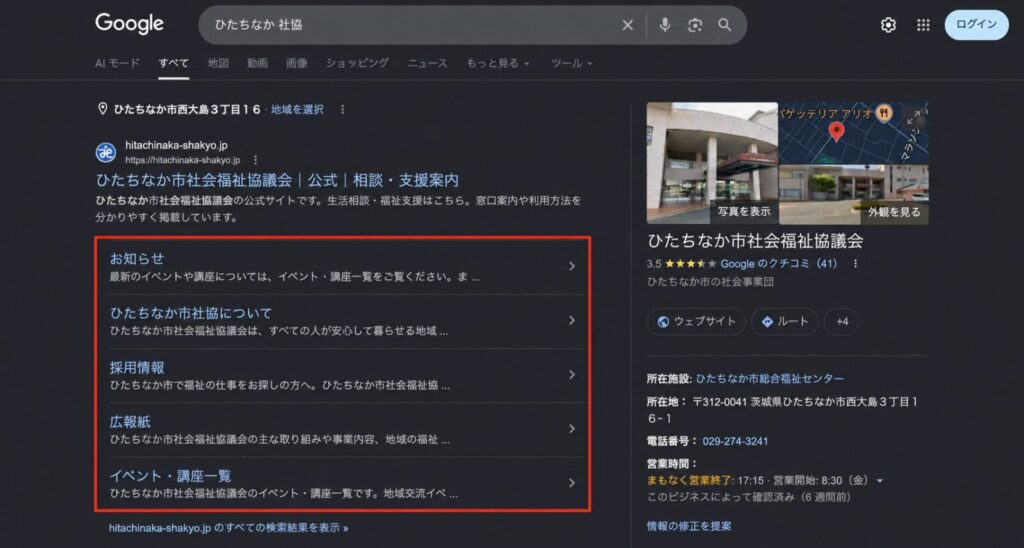Screen dimensions: 1024x548
Task: Open three-dot menu beside reviews count
Action: 856,264
